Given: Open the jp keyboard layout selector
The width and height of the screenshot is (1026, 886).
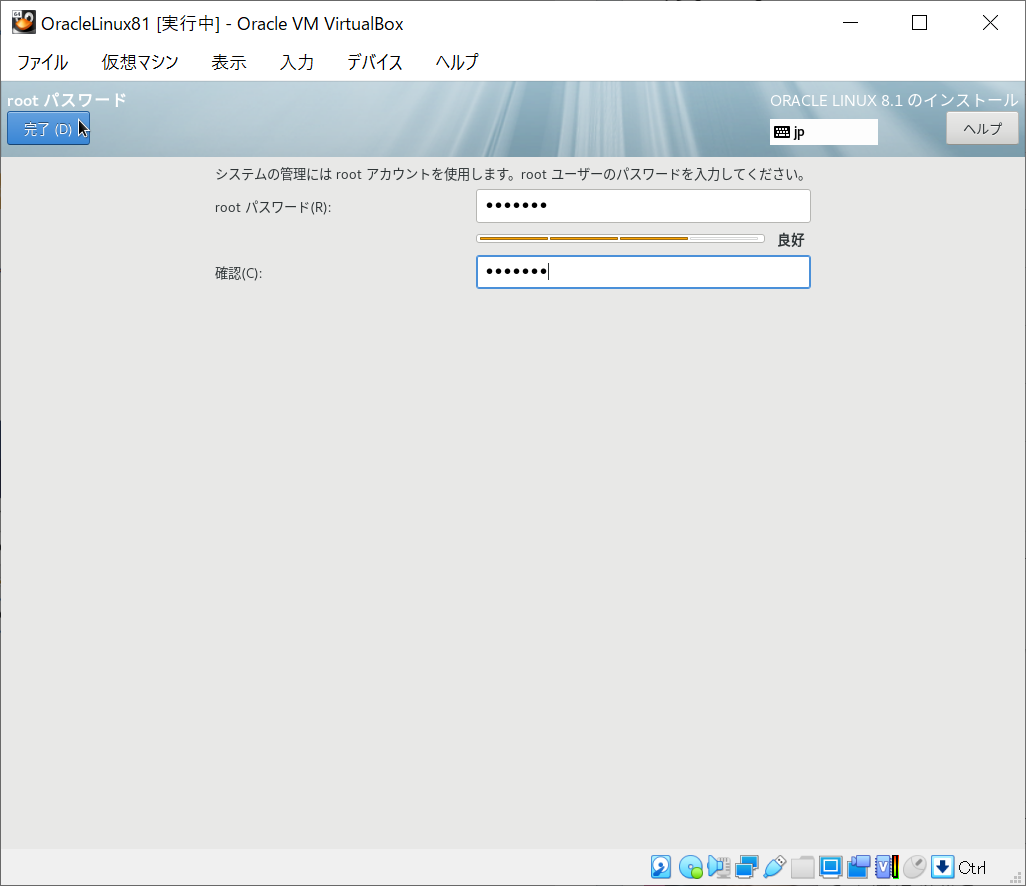Looking at the screenshot, I should [x=823, y=131].
